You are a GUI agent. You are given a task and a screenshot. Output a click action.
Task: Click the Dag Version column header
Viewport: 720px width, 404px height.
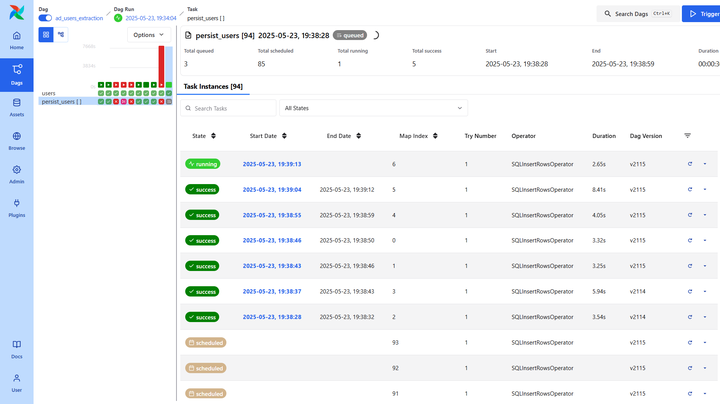coord(646,136)
